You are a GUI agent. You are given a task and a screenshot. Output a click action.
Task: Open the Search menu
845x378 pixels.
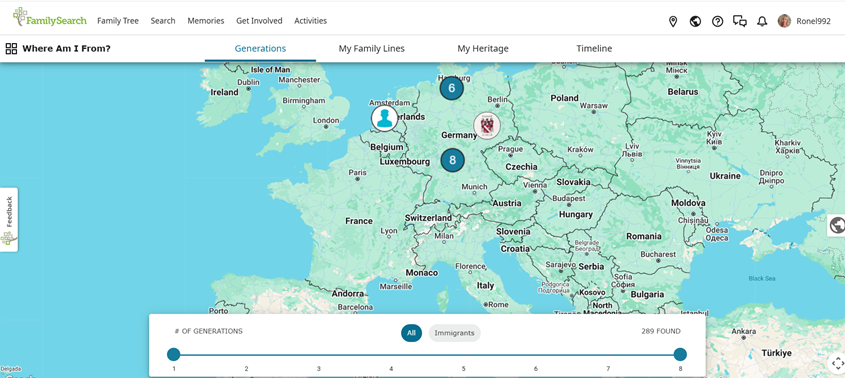coord(163,21)
